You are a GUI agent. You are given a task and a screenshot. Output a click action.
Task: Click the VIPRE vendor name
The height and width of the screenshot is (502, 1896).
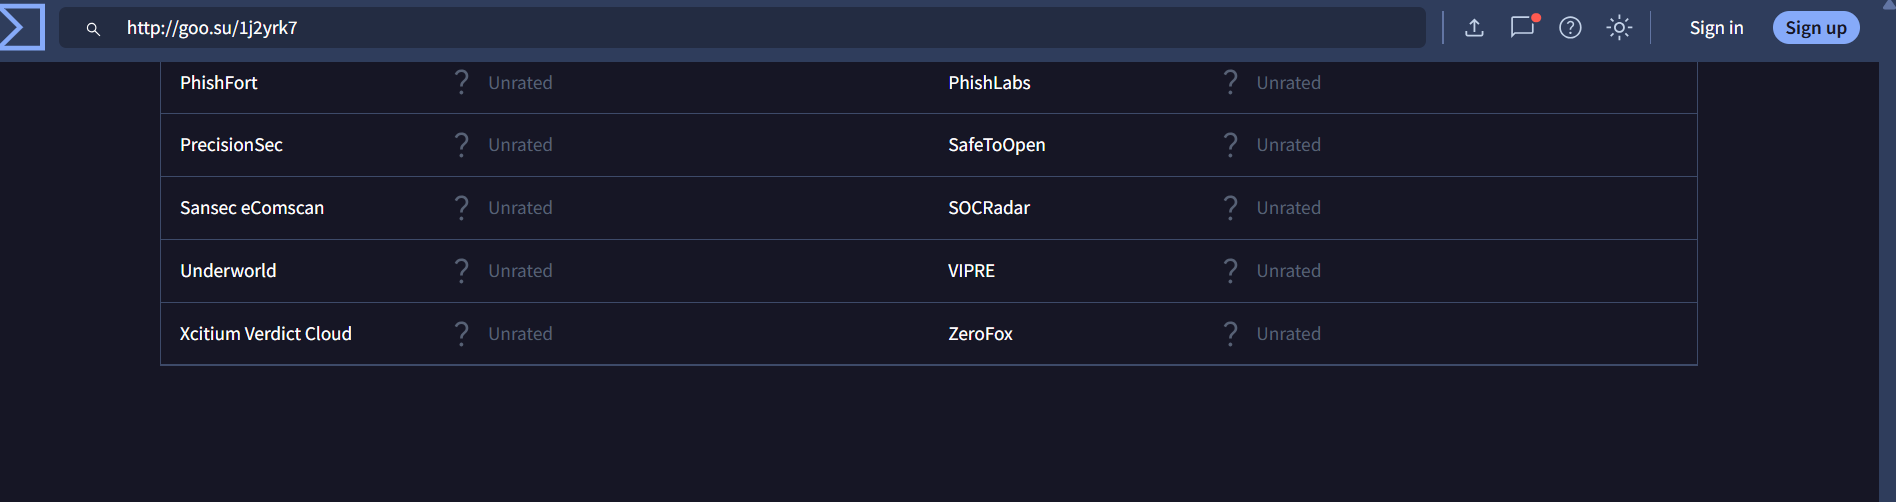(971, 271)
